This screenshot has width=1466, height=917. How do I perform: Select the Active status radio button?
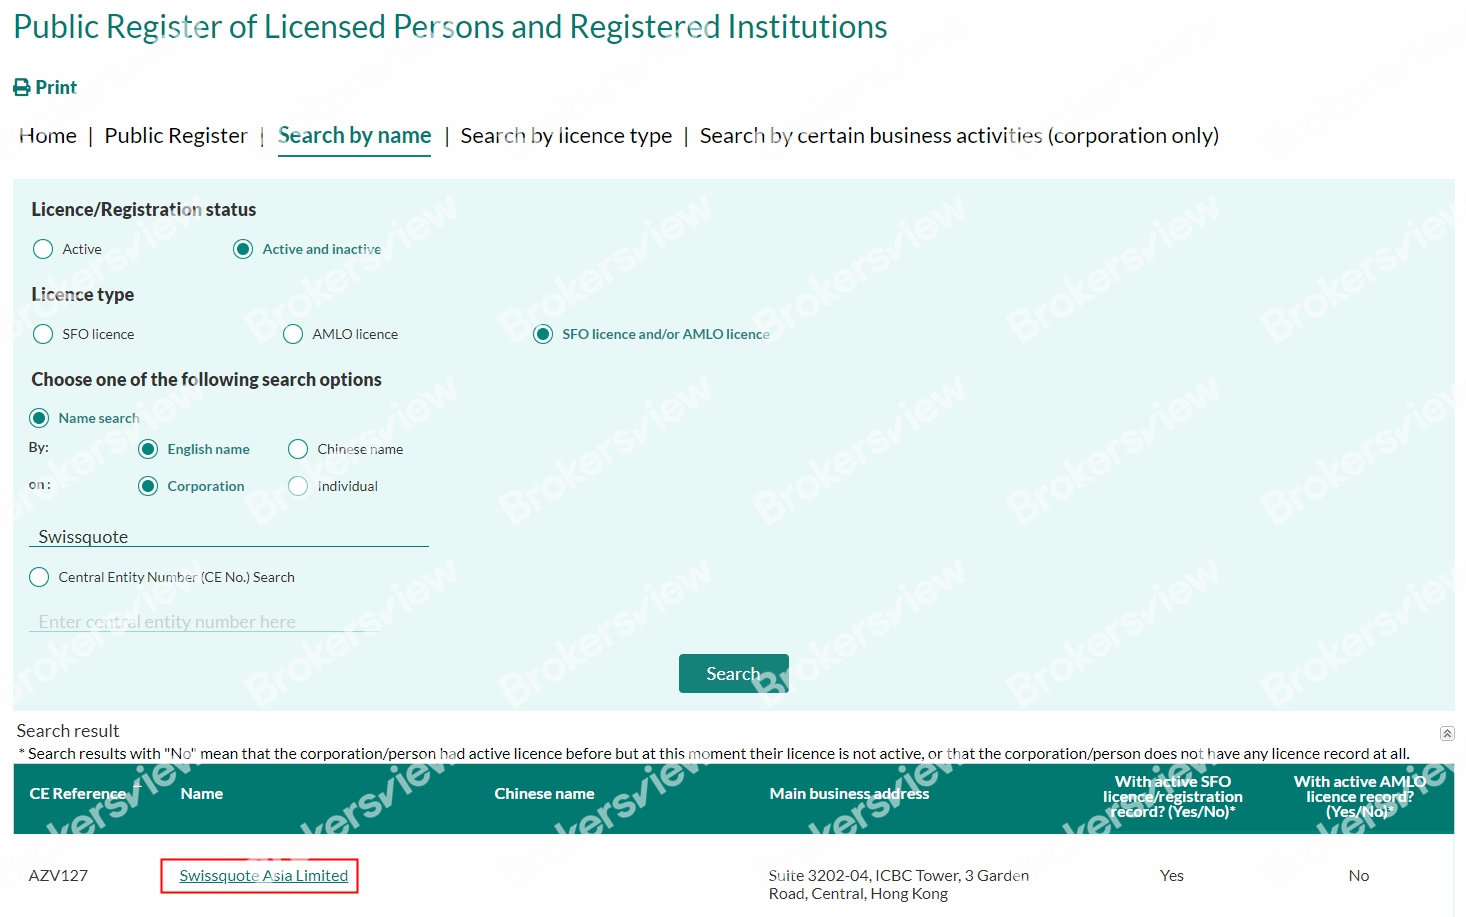point(43,249)
